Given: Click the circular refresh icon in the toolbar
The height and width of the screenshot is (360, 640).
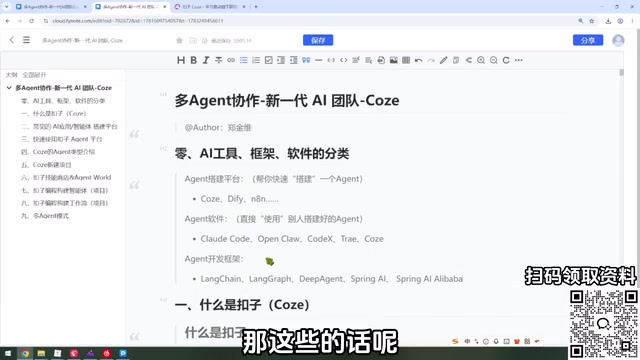Looking at the screenshot, I should (506, 60).
